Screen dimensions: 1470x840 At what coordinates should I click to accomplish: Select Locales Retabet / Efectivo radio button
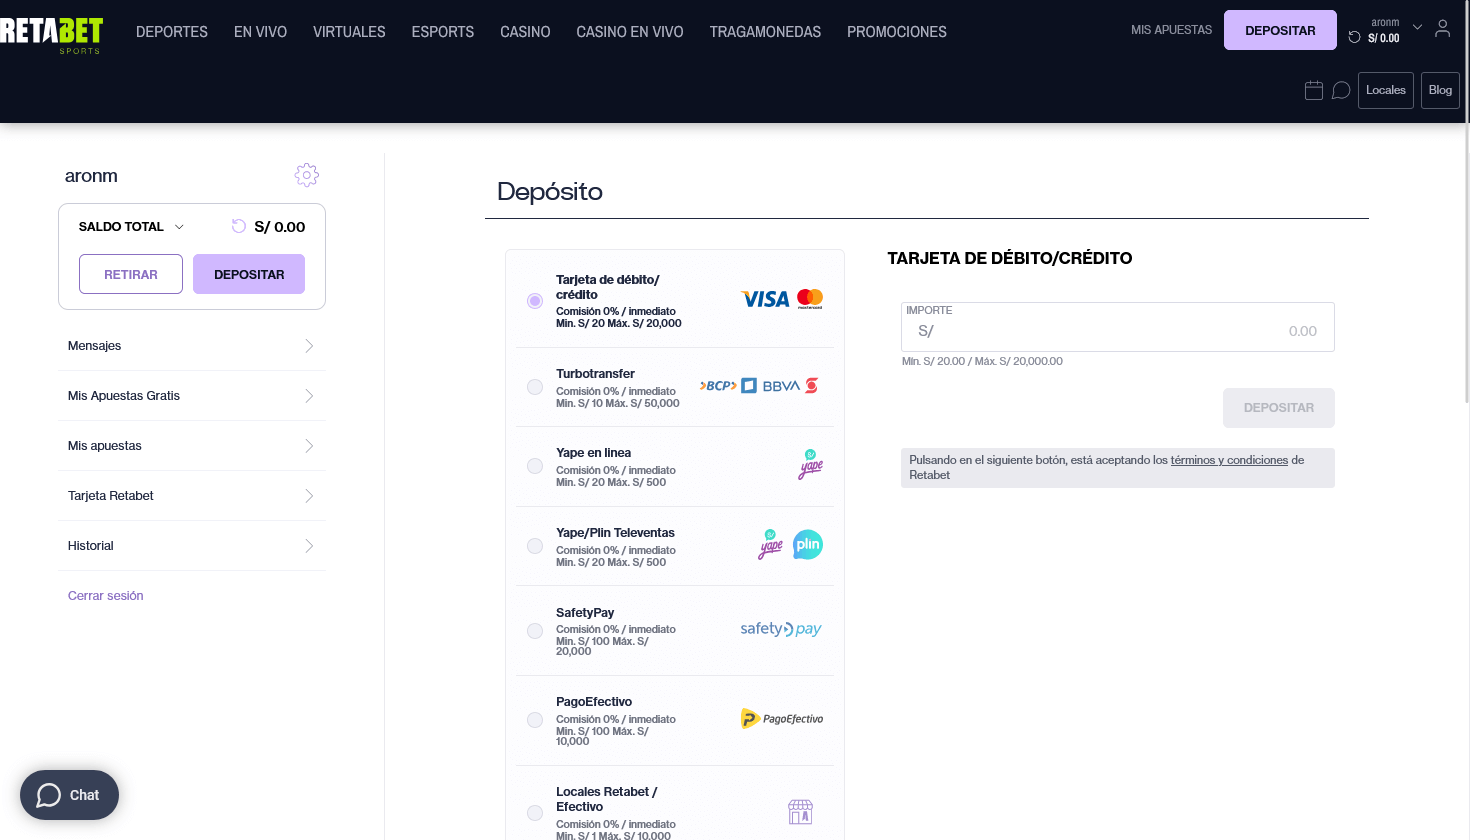535,813
